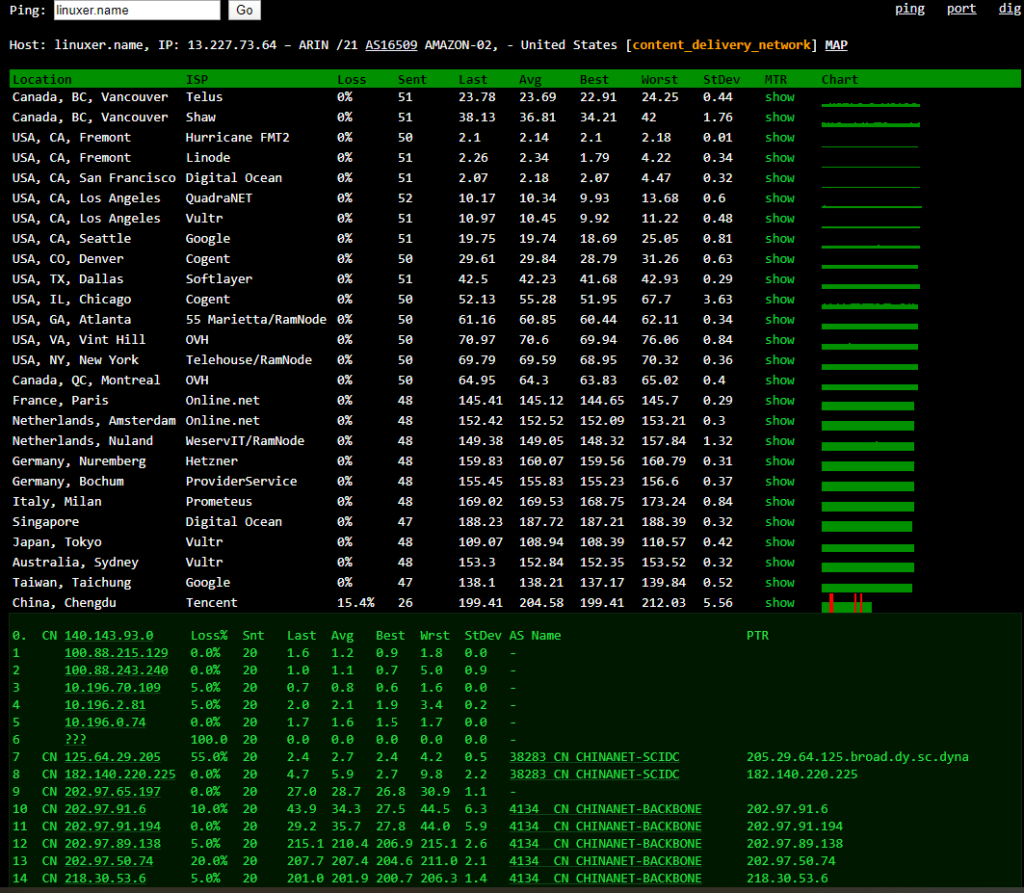Viewport: 1024px width, 893px height.
Task: Click the Chengdu Tencent latency chart
Action: click(847, 603)
